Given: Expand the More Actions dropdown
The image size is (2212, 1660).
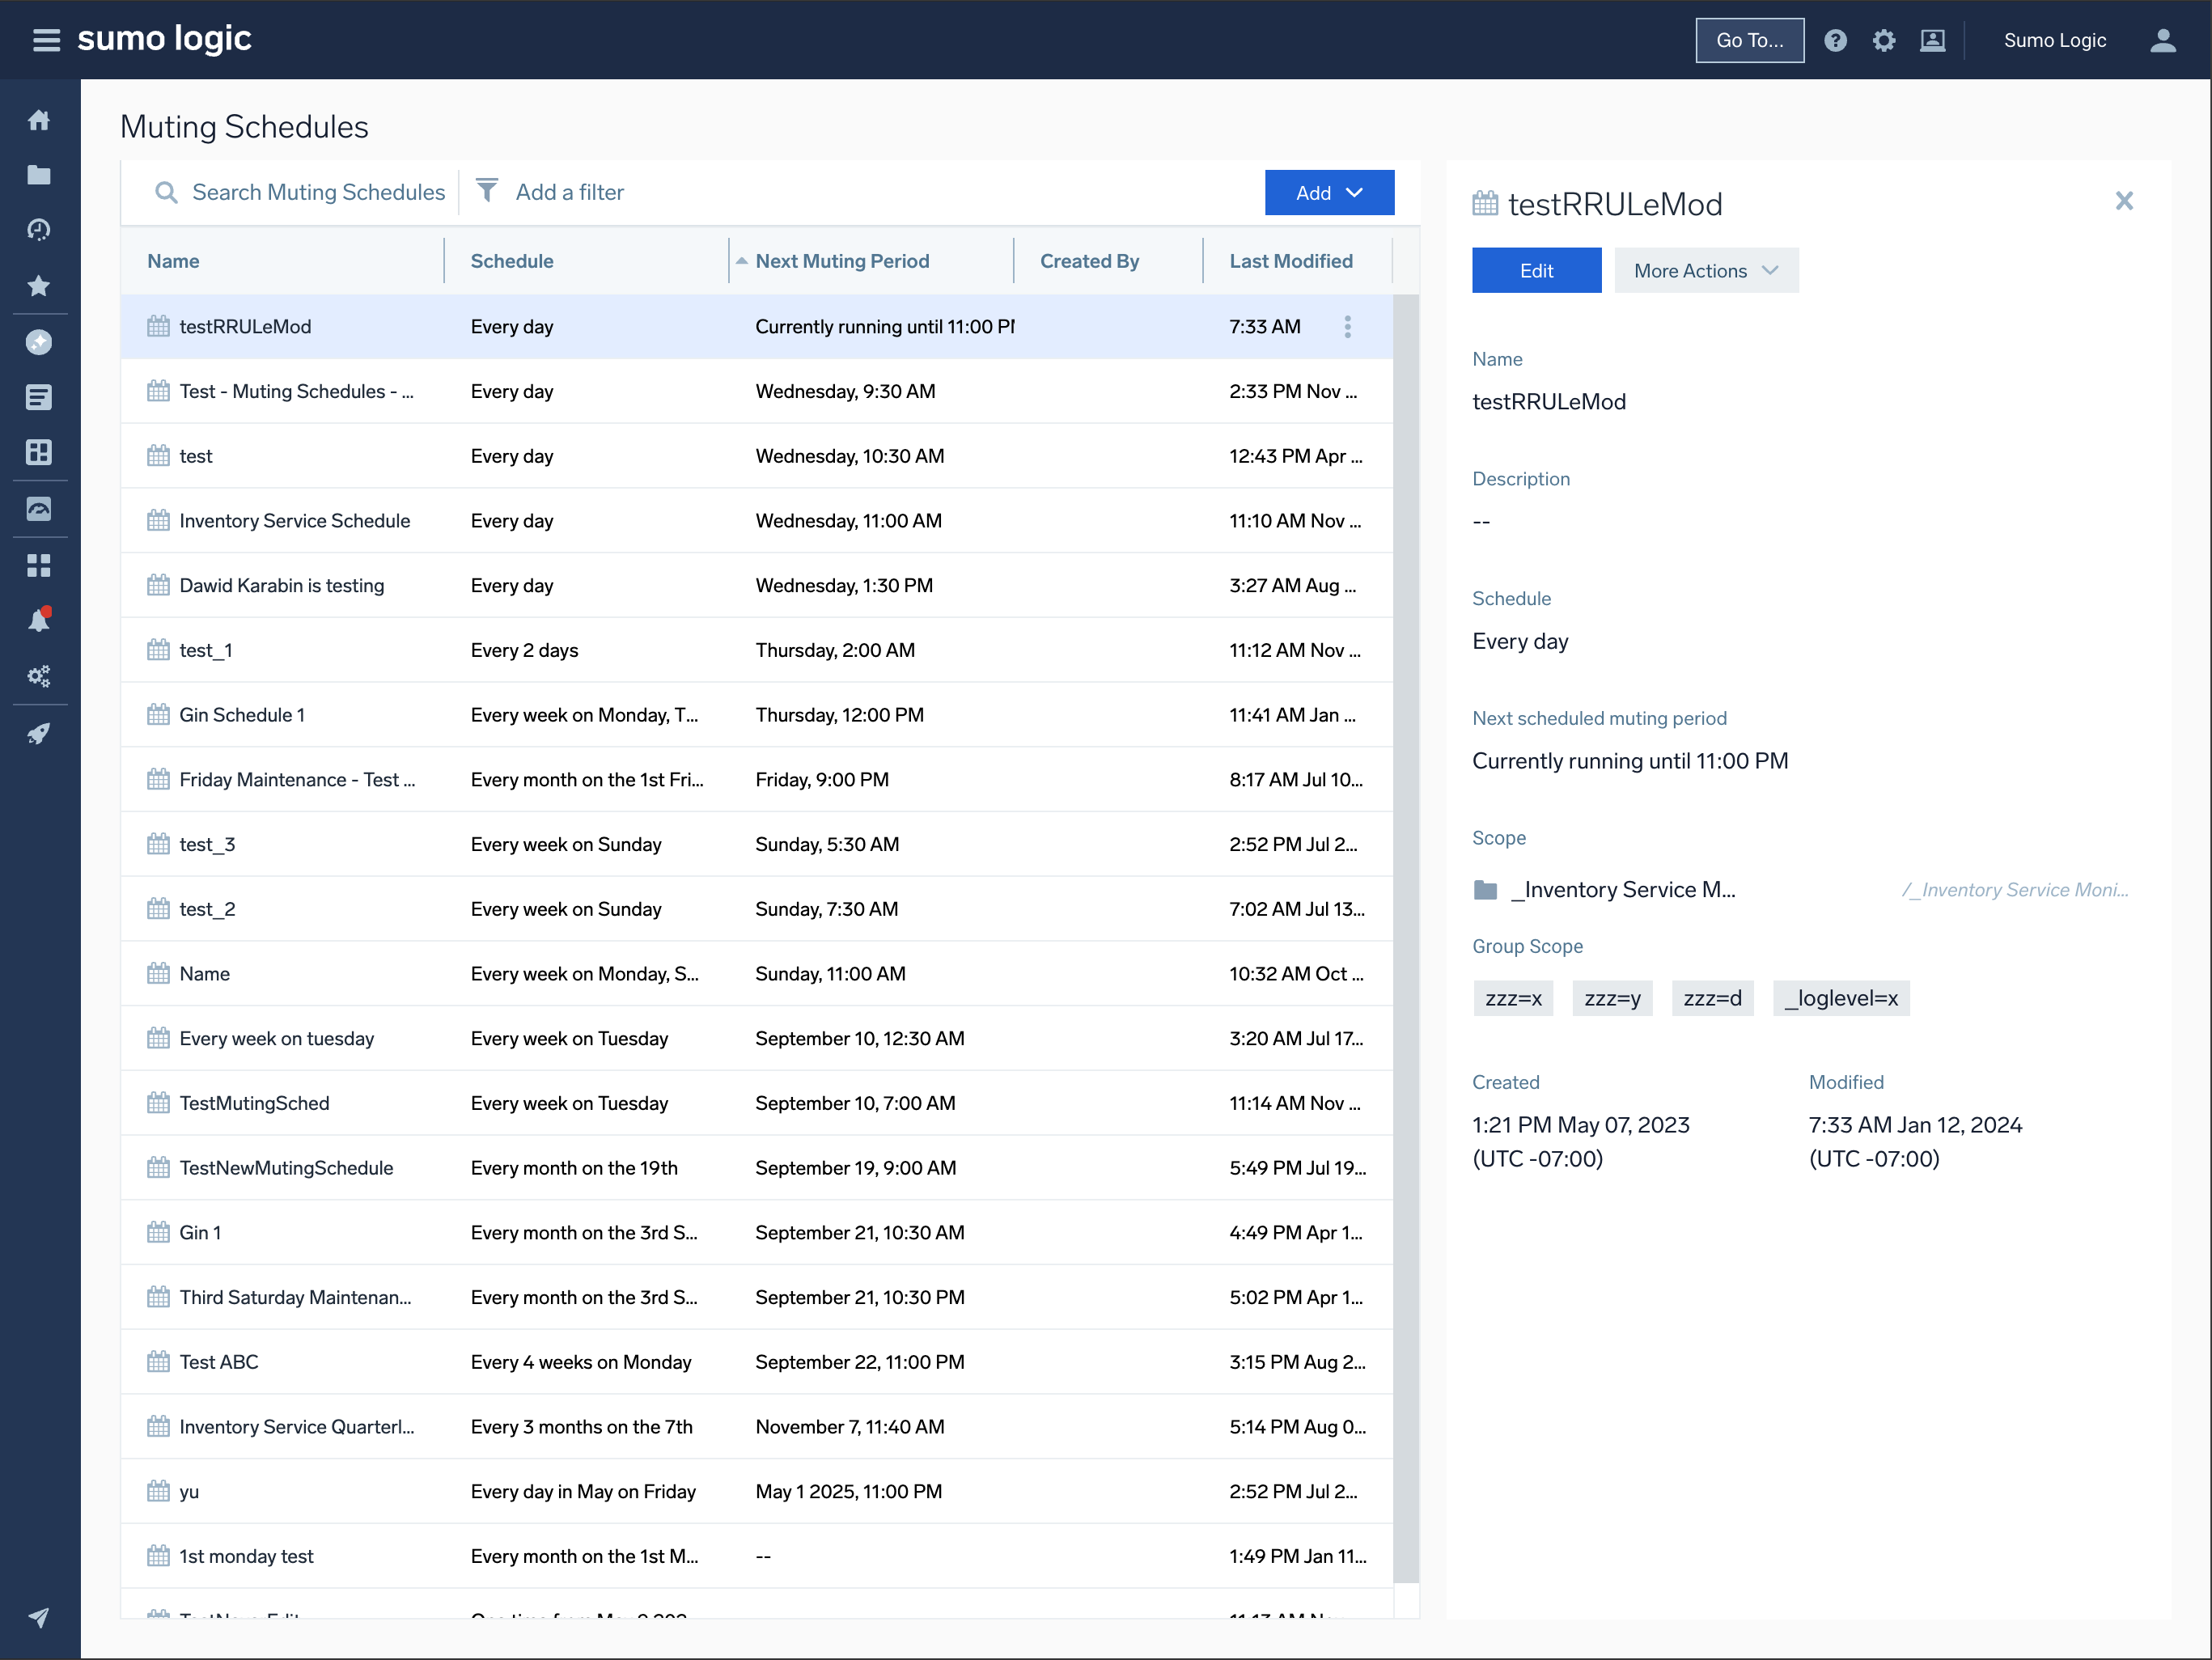Looking at the screenshot, I should (1706, 270).
